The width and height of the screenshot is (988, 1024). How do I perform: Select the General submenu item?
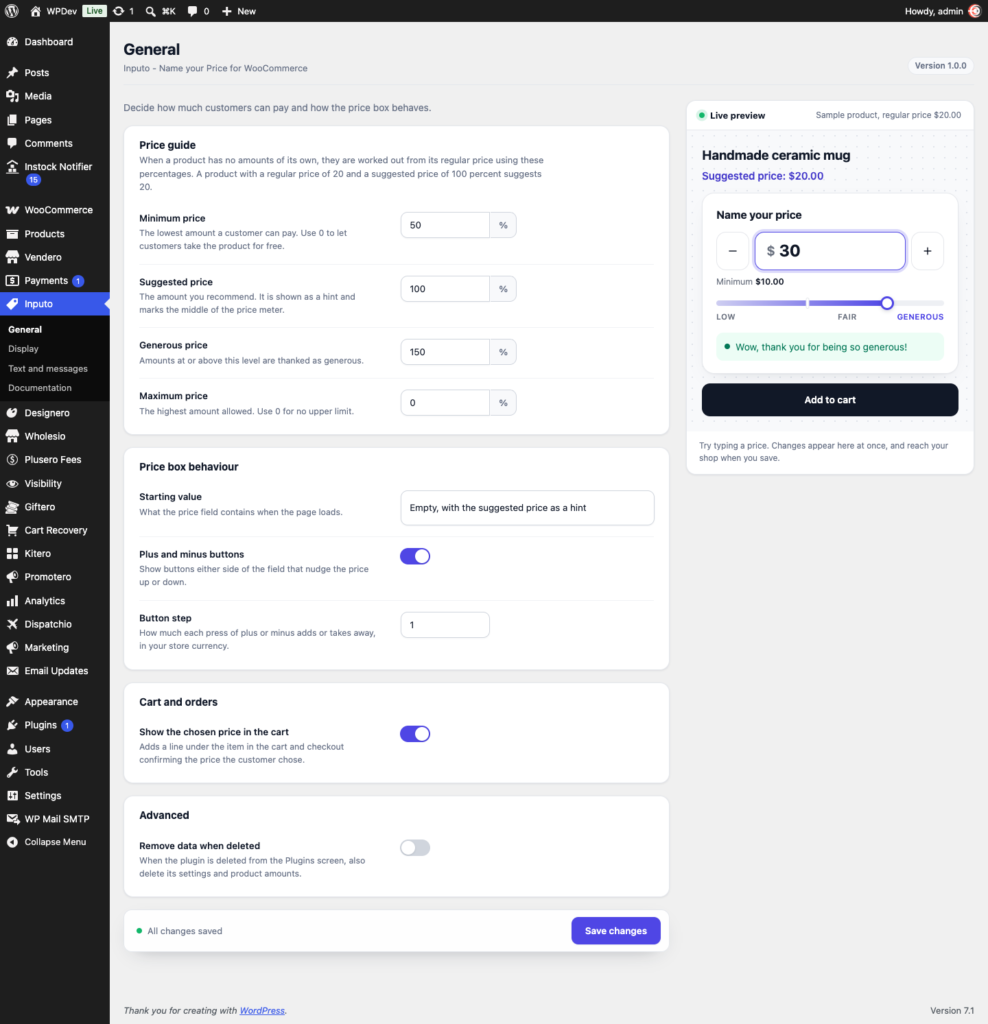25,330
